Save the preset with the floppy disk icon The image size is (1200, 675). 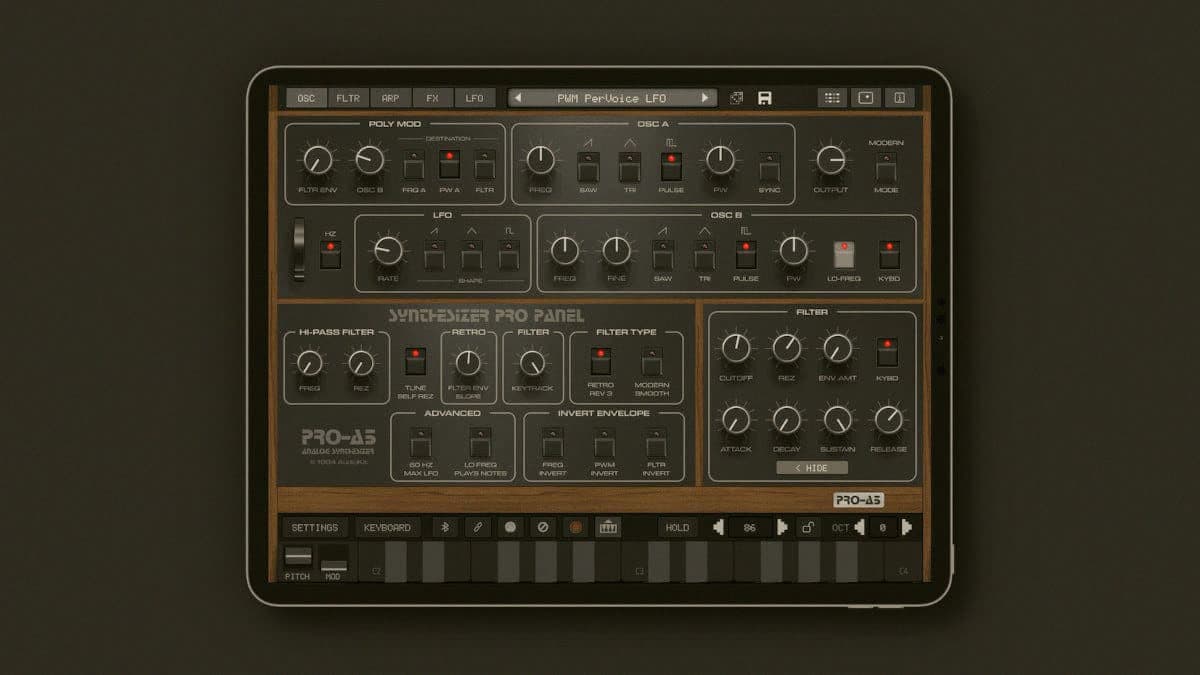coord(765,98)
